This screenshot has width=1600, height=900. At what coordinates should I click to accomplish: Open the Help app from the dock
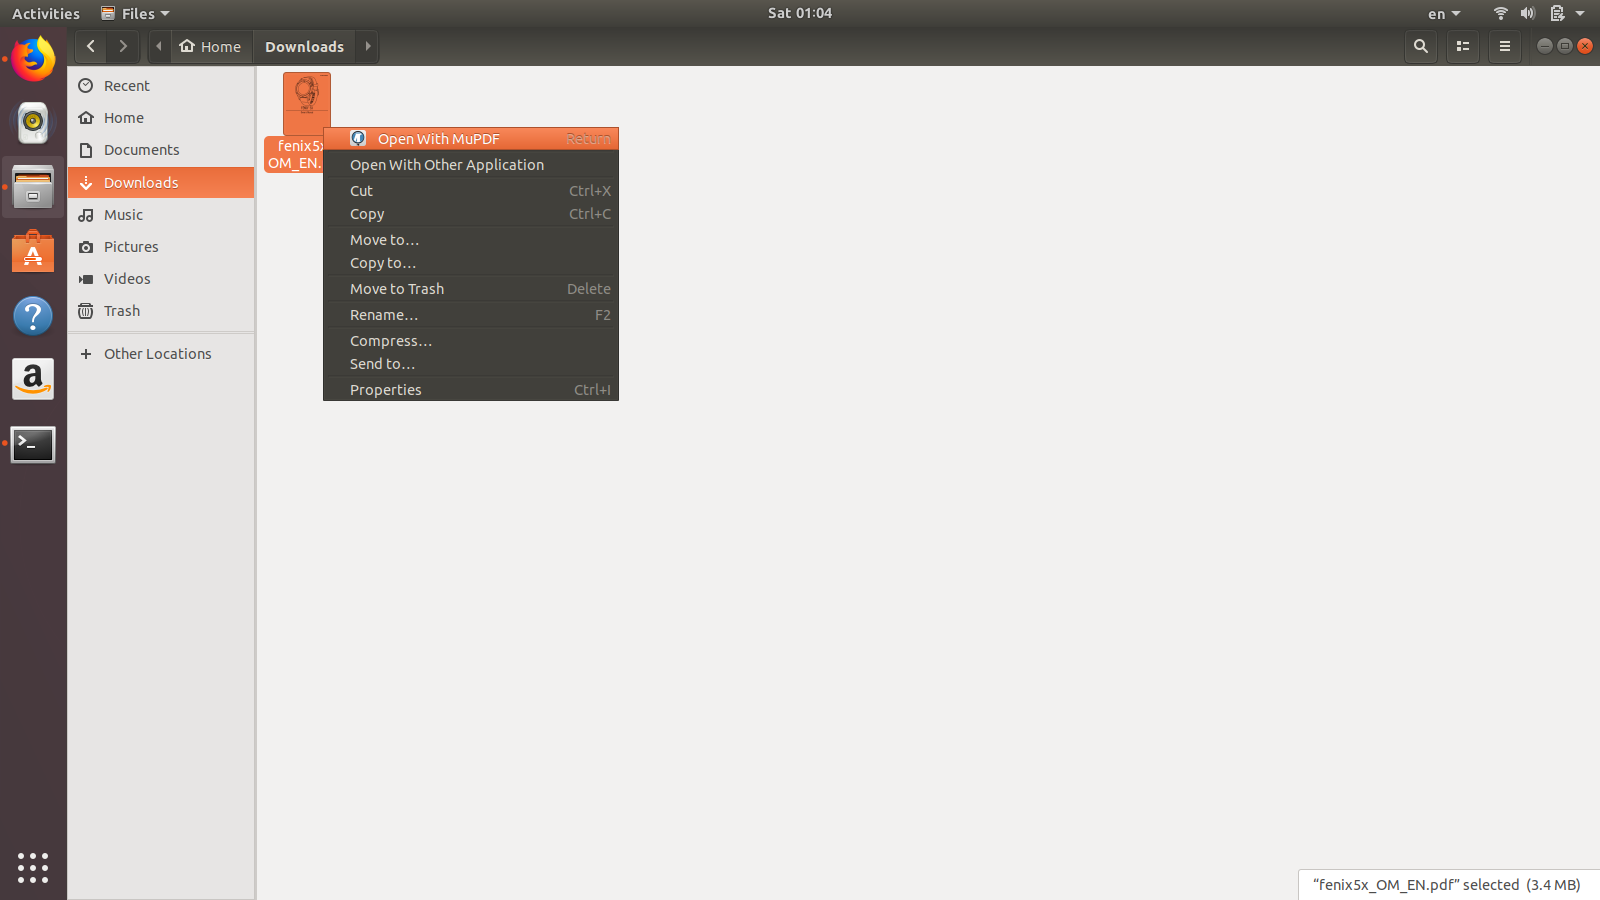click(x=33, y=315)
